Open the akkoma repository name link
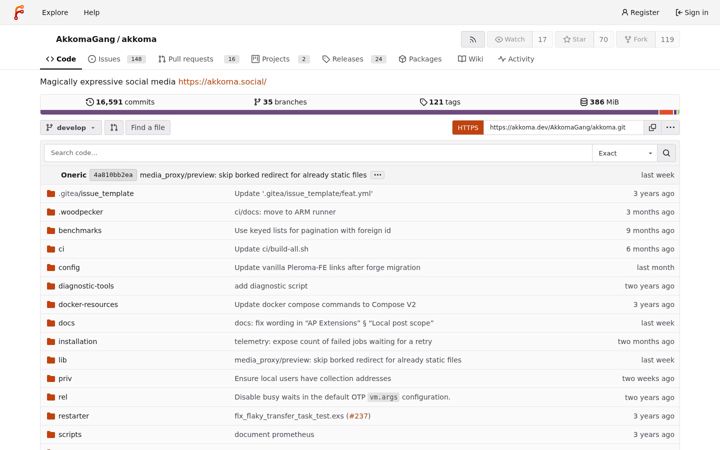Screen dimensions: 720x450 tap(139, 39)
